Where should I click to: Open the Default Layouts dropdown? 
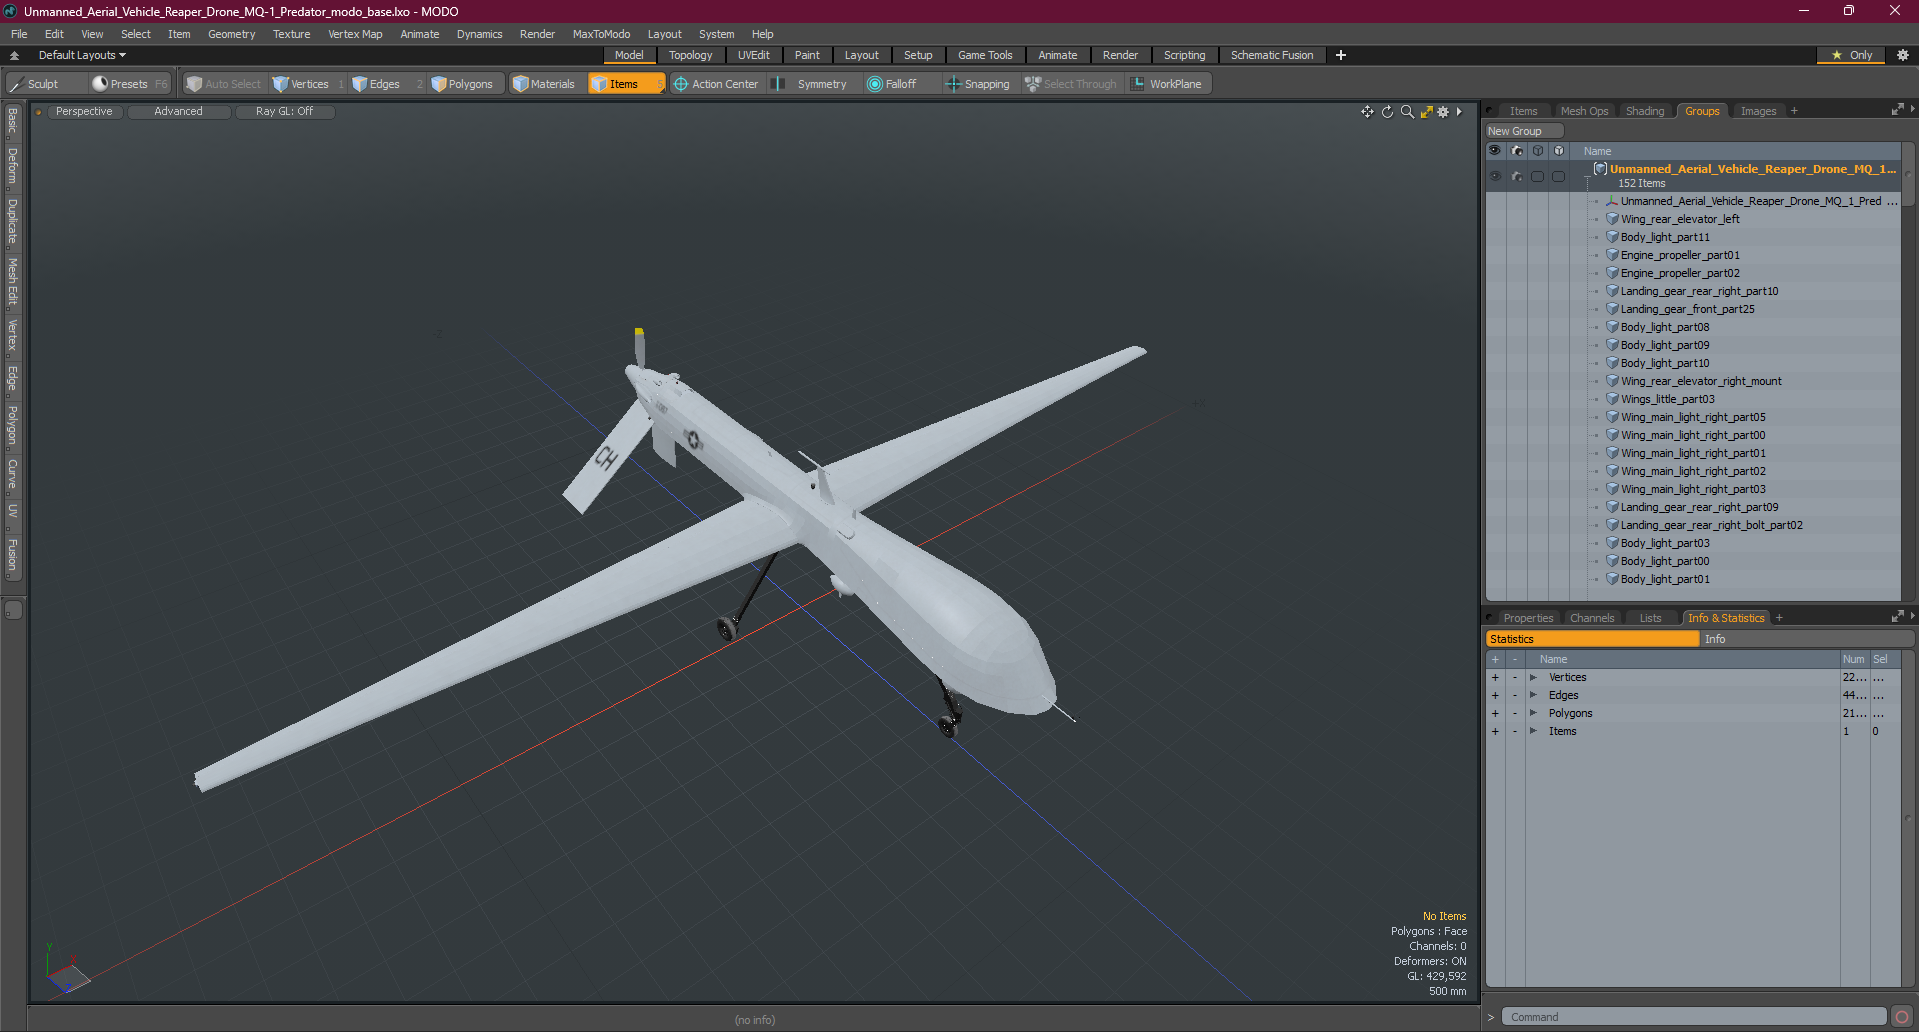point(82,55)
